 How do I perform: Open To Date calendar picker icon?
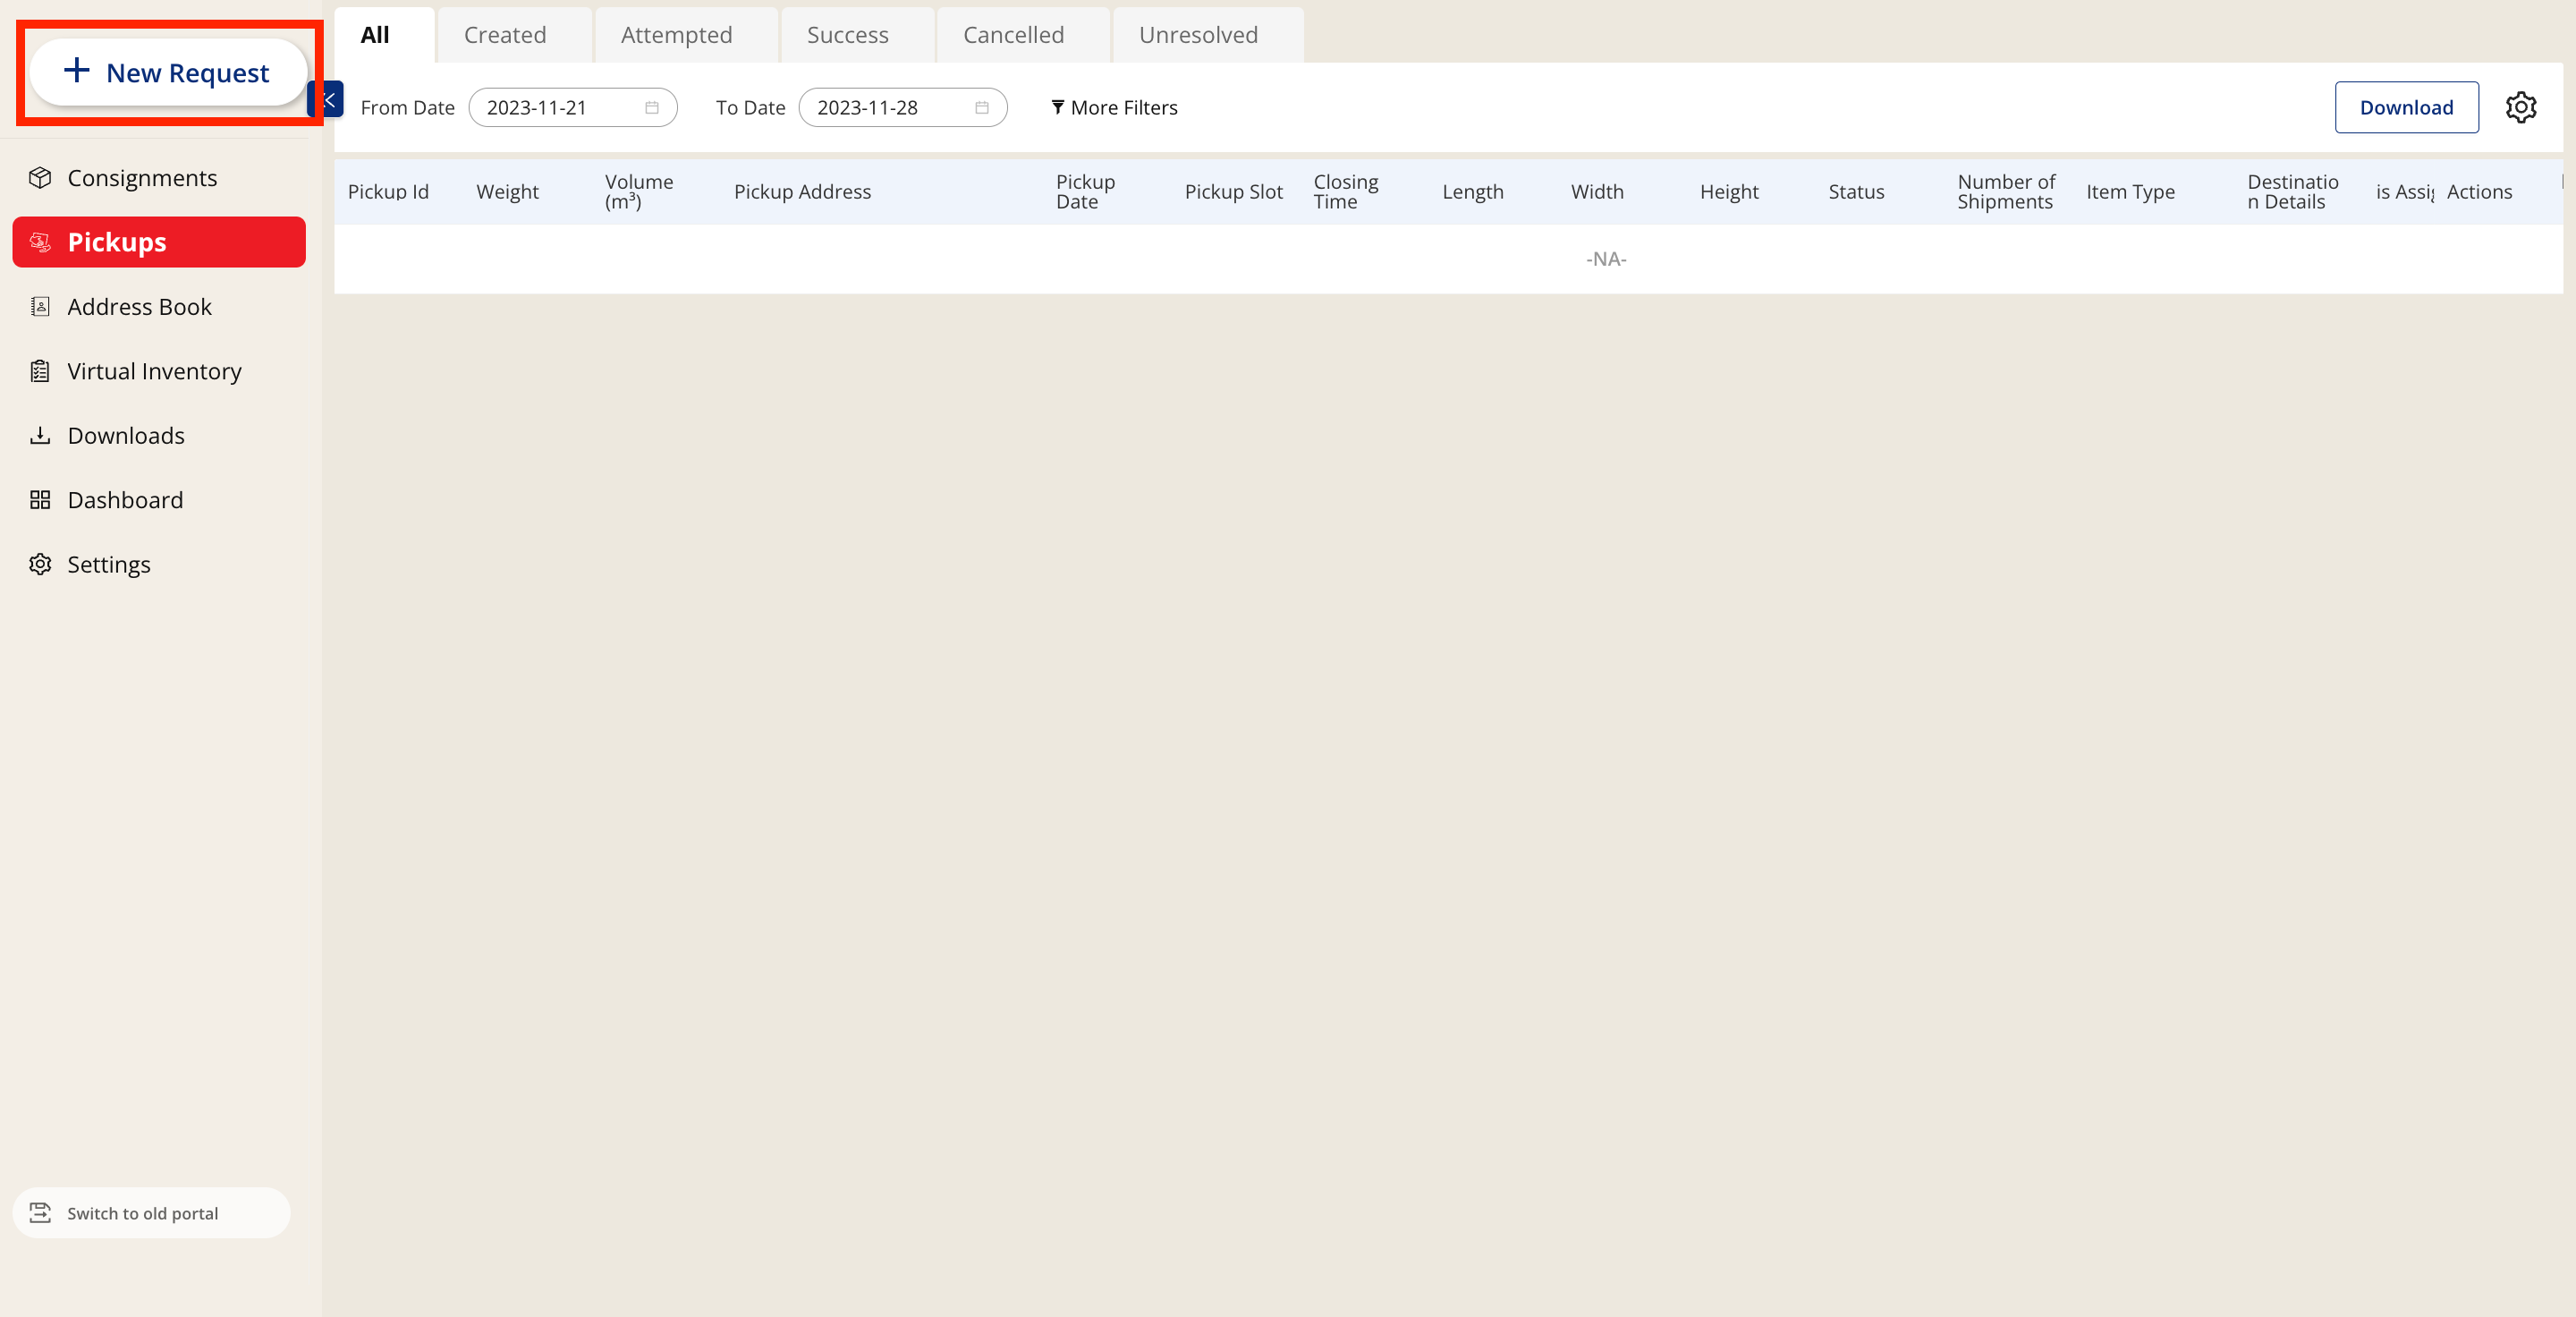[982, 107]
